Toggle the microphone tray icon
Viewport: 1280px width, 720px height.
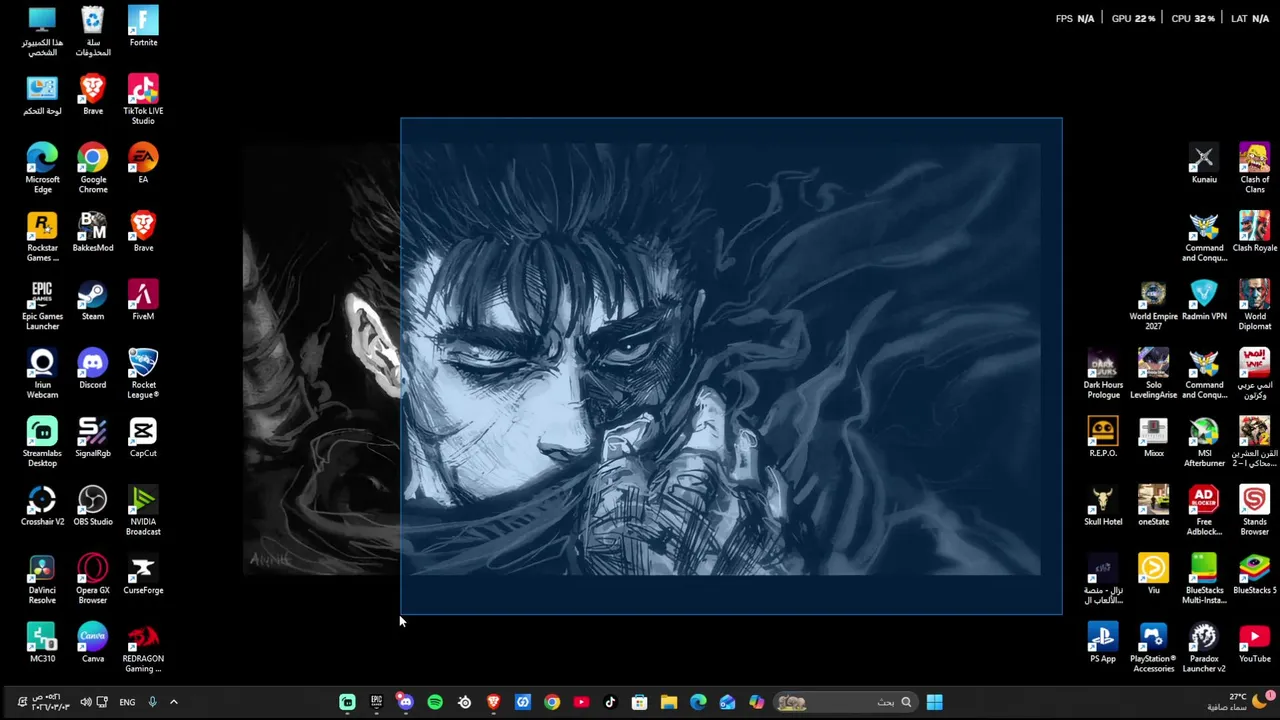coord(152,702)
